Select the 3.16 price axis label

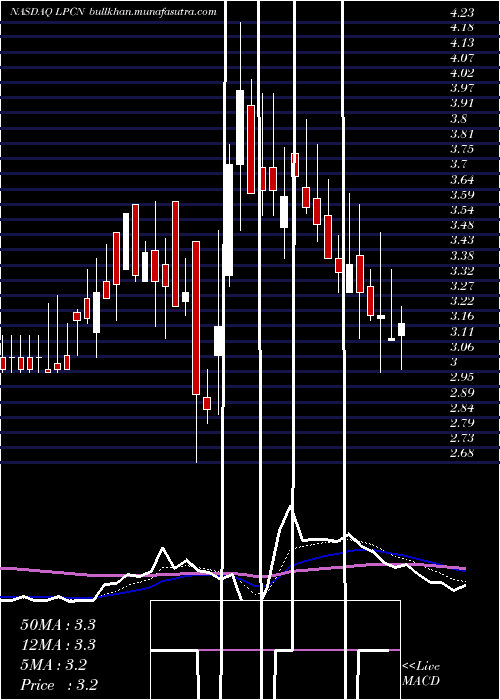coord(462,317)
